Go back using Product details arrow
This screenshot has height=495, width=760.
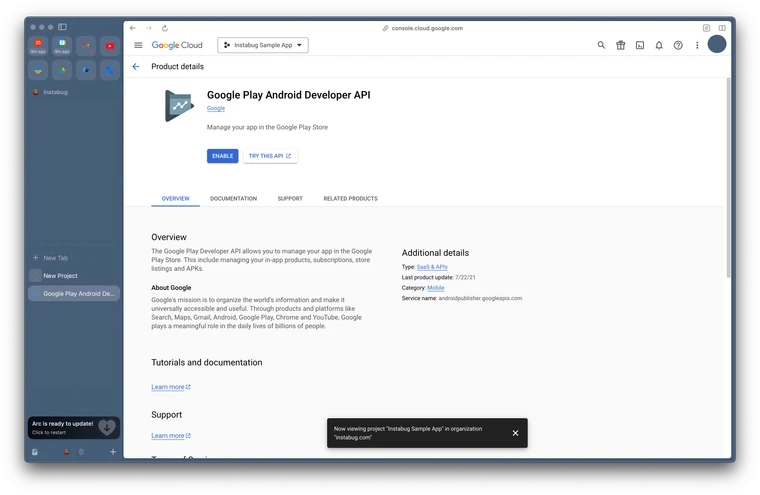136,67
